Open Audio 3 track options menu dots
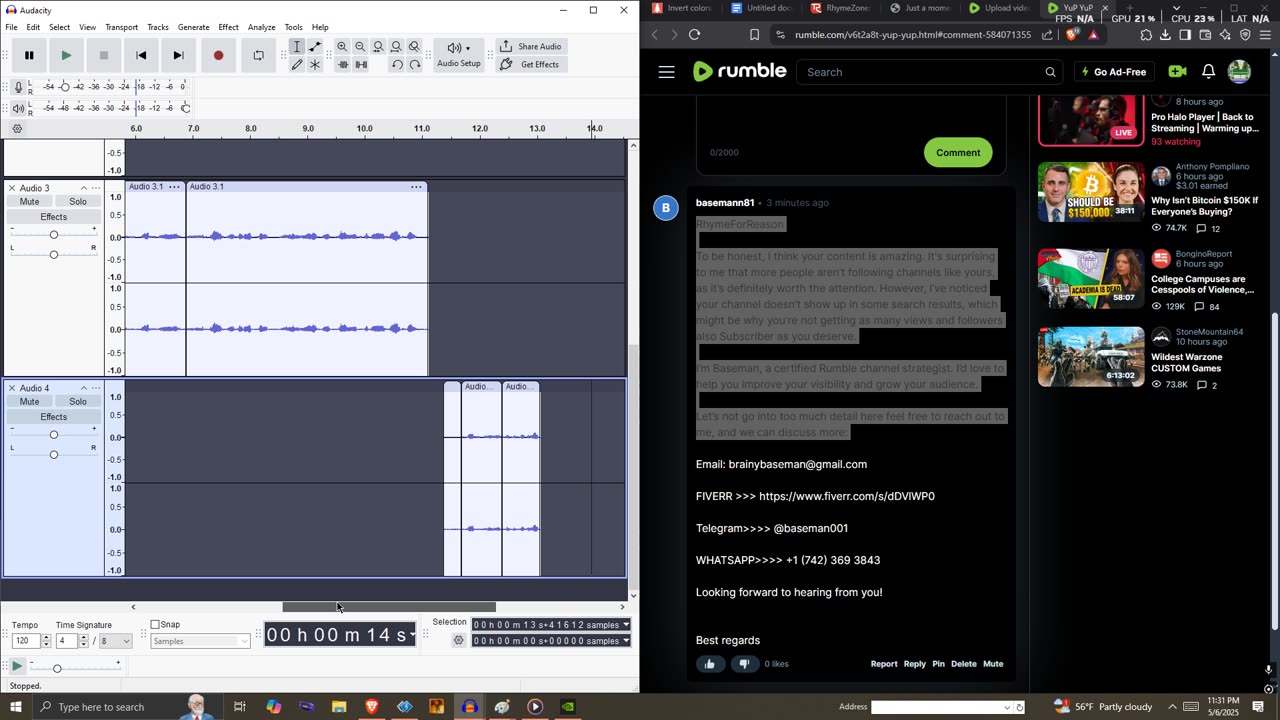 pos(96,188)
